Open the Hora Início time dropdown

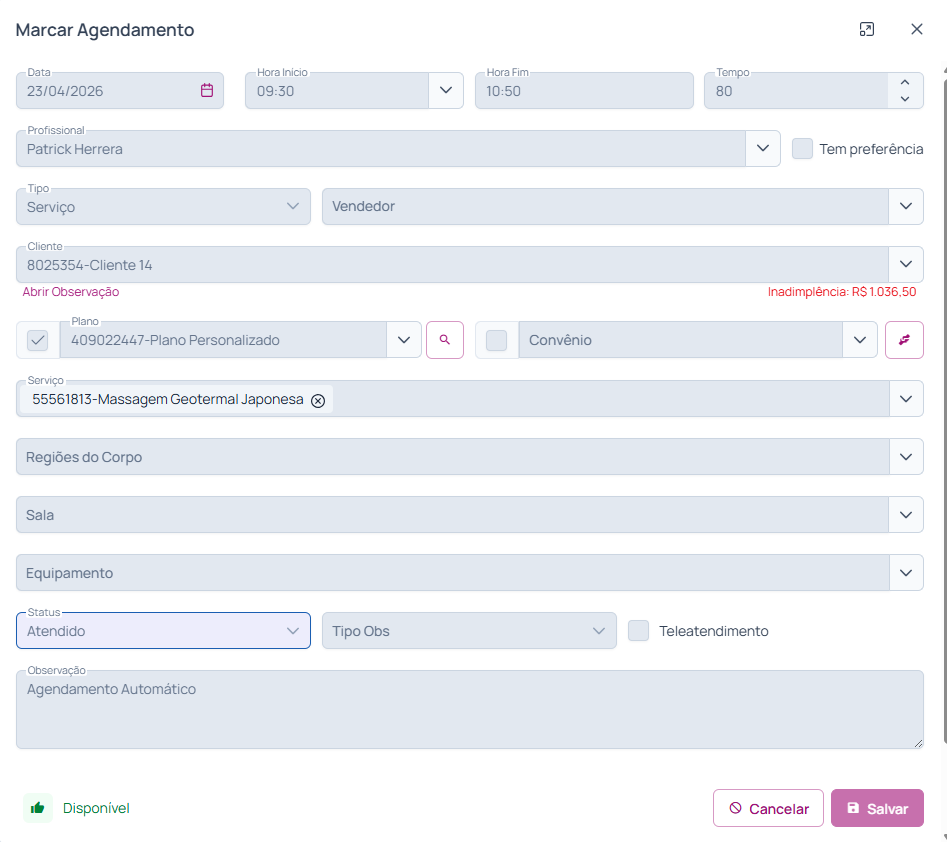coord(445,90)
